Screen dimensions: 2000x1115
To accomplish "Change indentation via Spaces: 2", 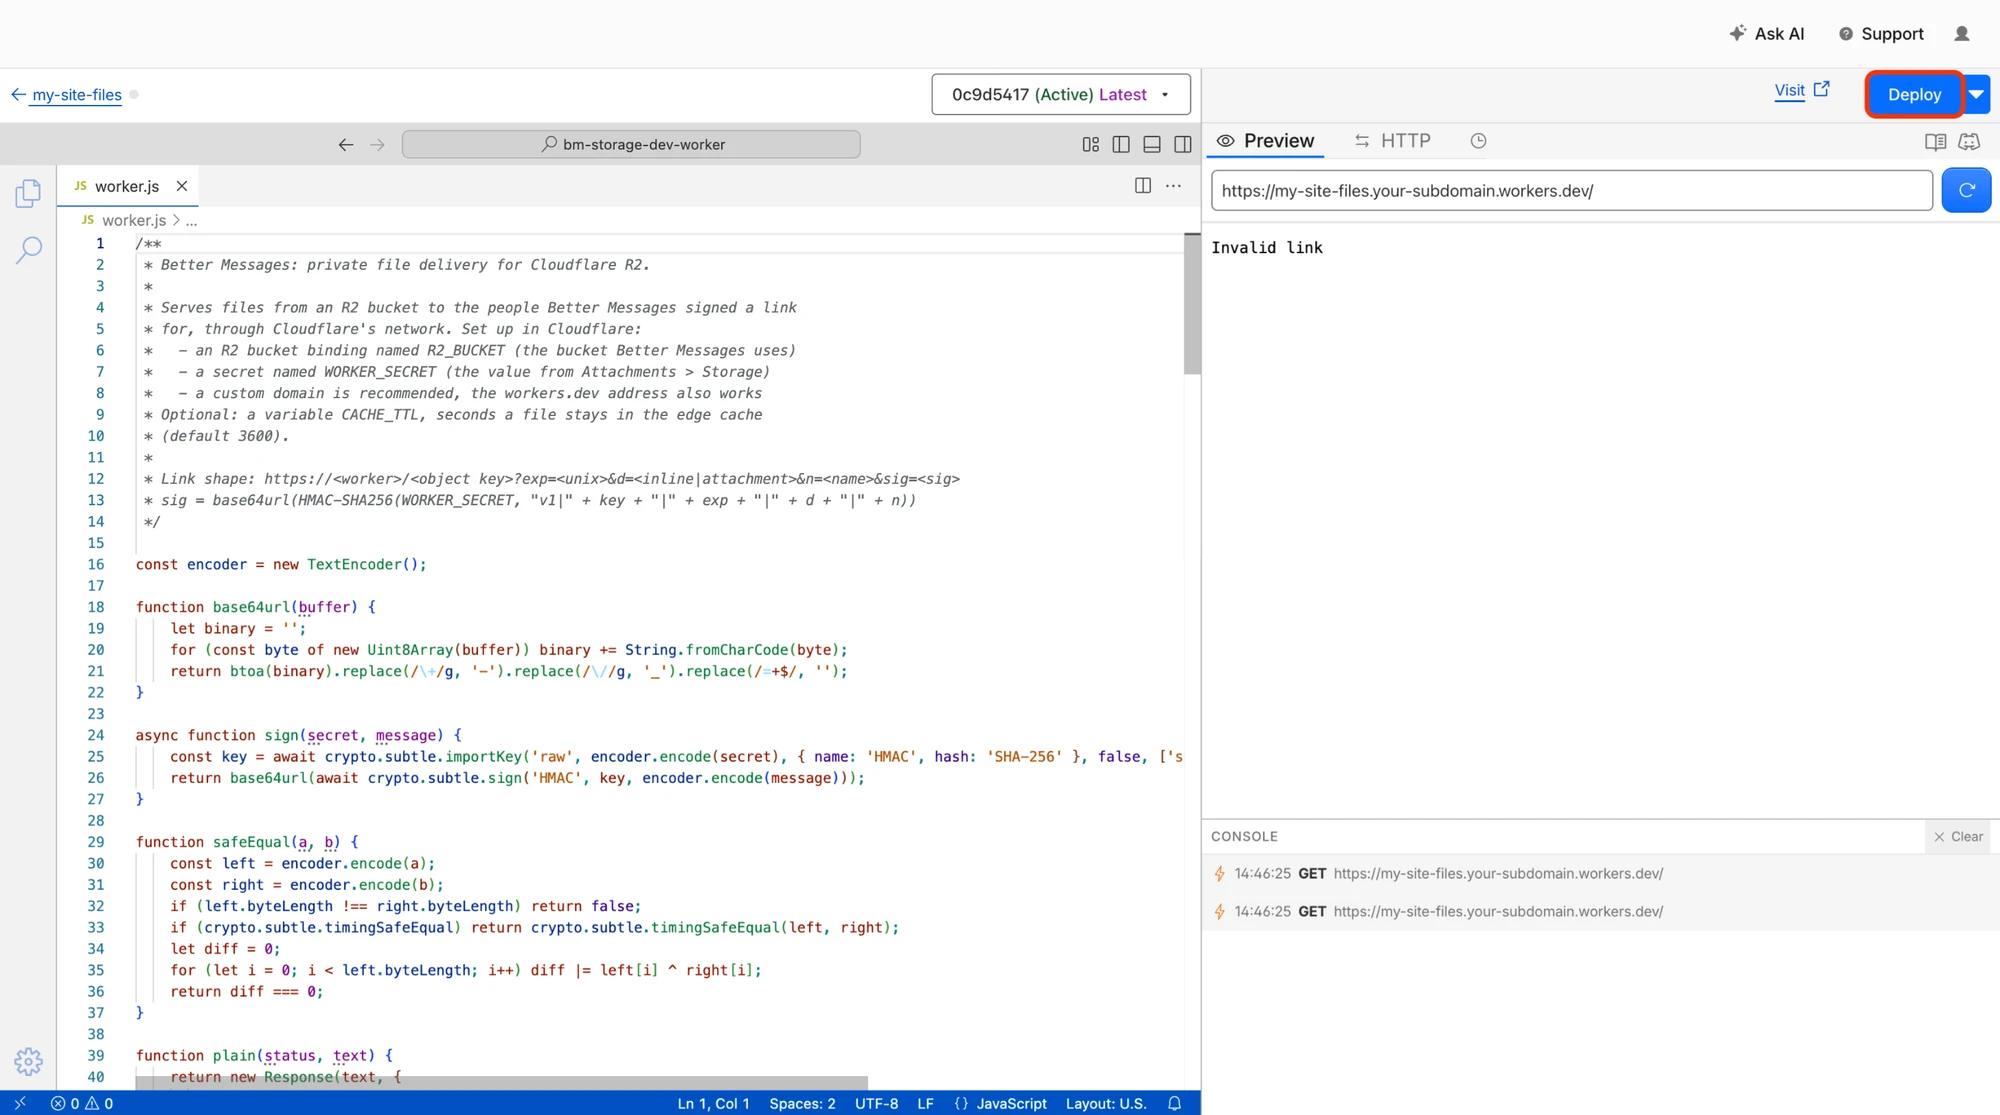I will [x=802, y=1103].
